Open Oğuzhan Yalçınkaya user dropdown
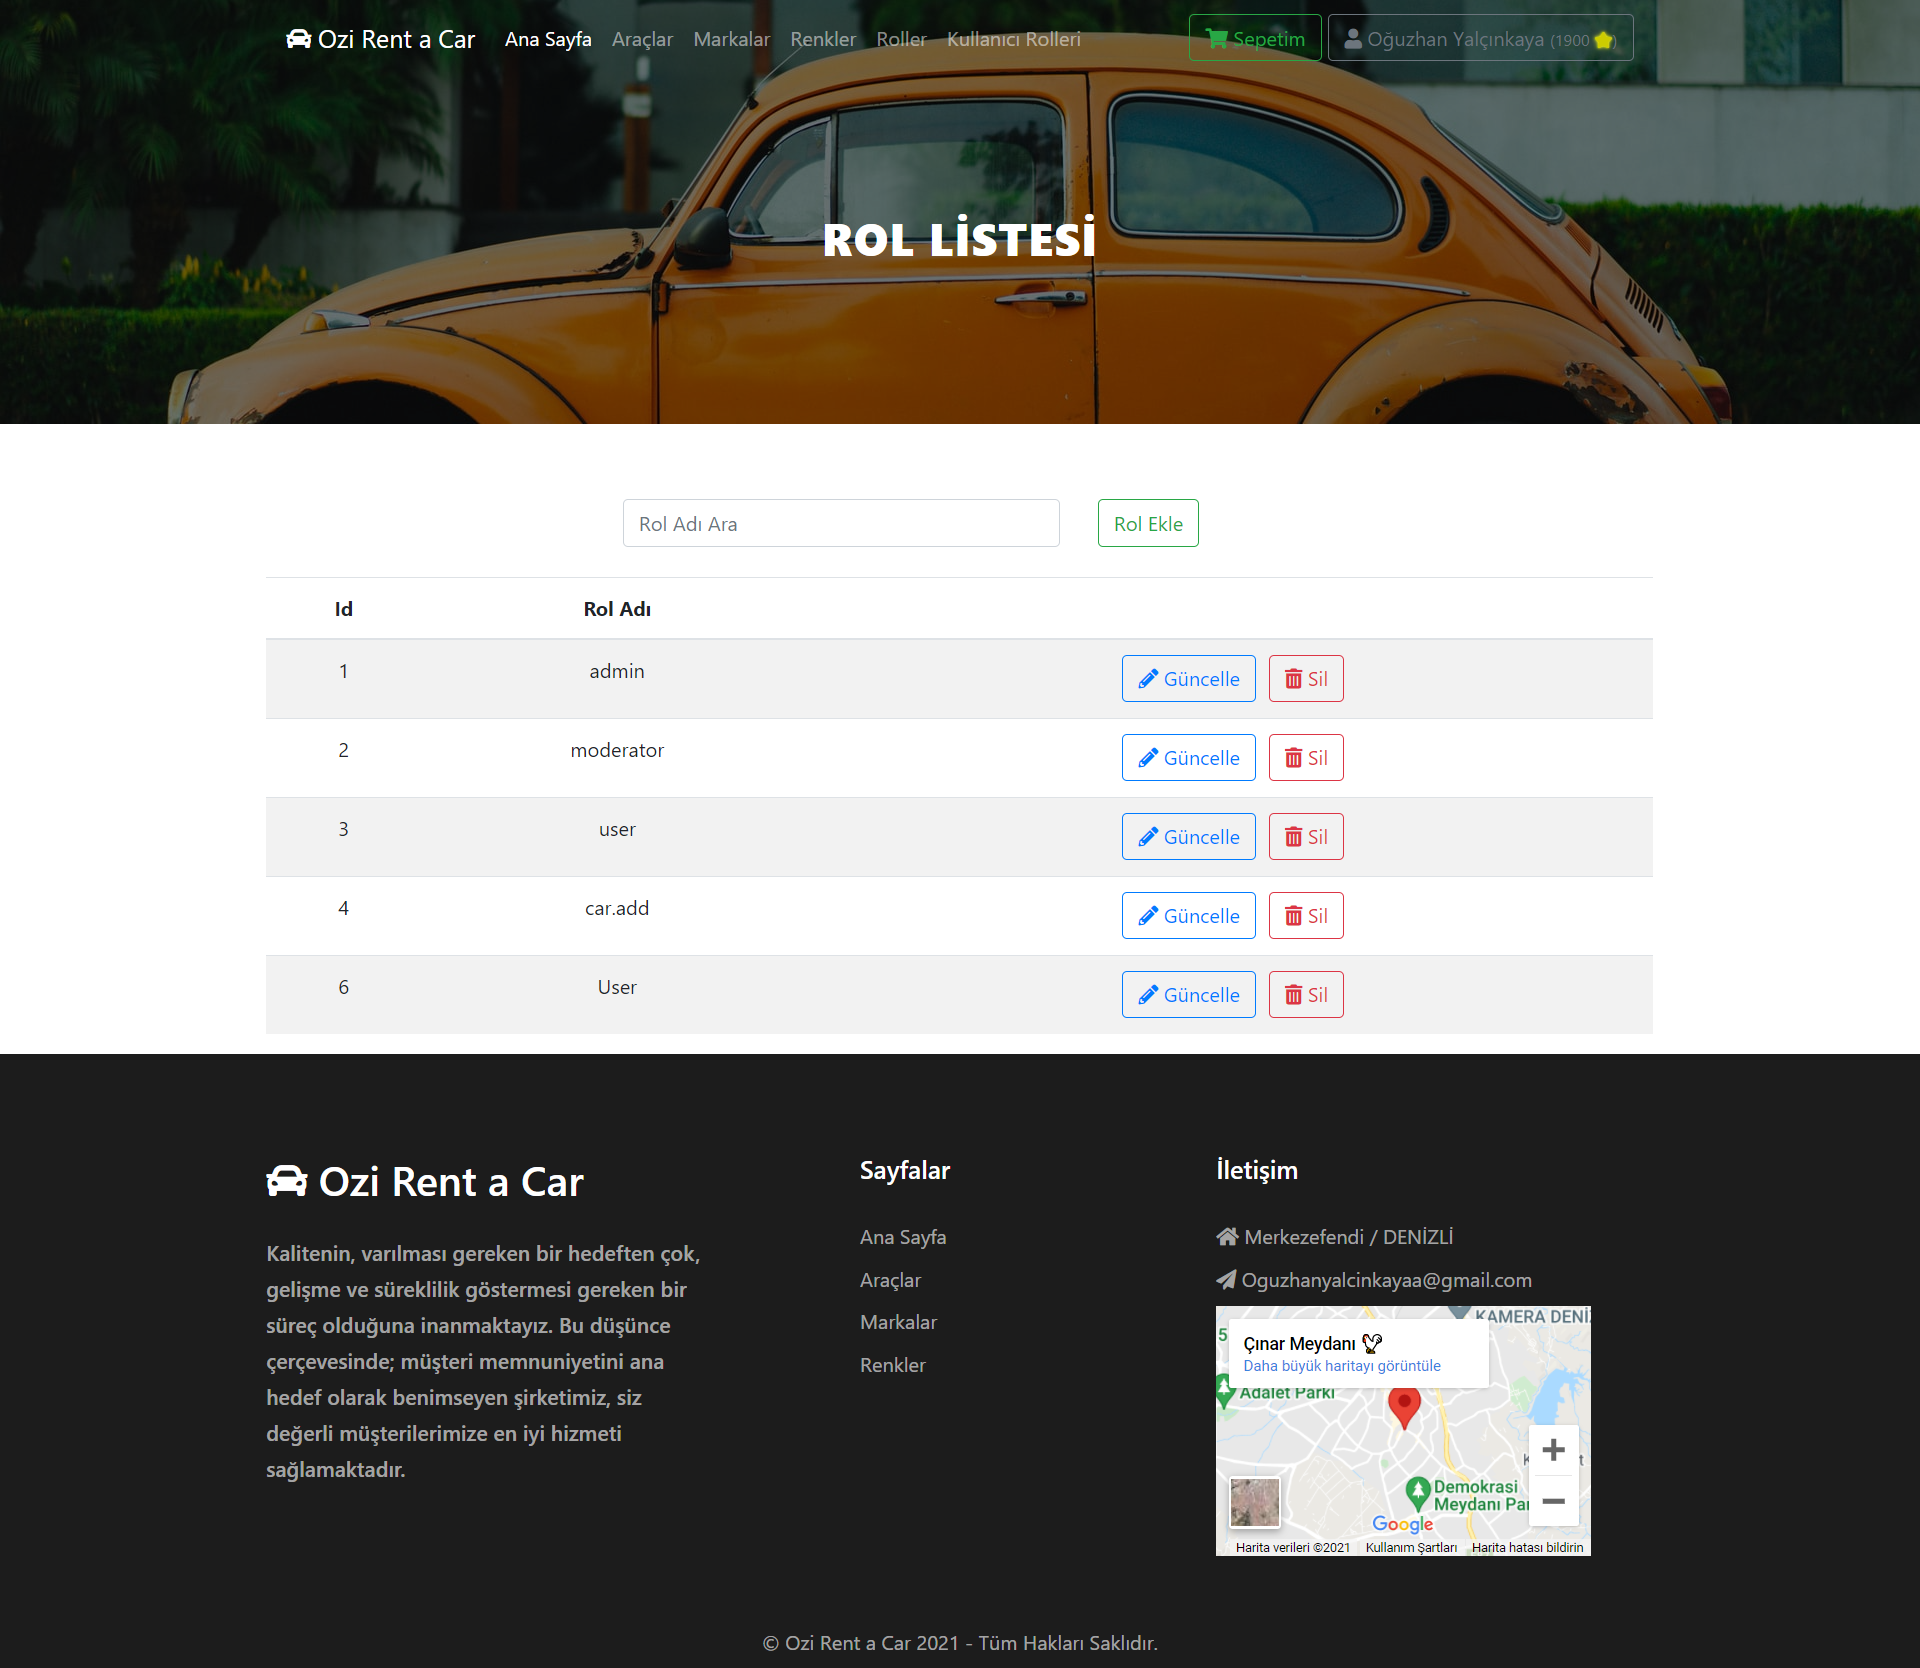 point(1480,39)
